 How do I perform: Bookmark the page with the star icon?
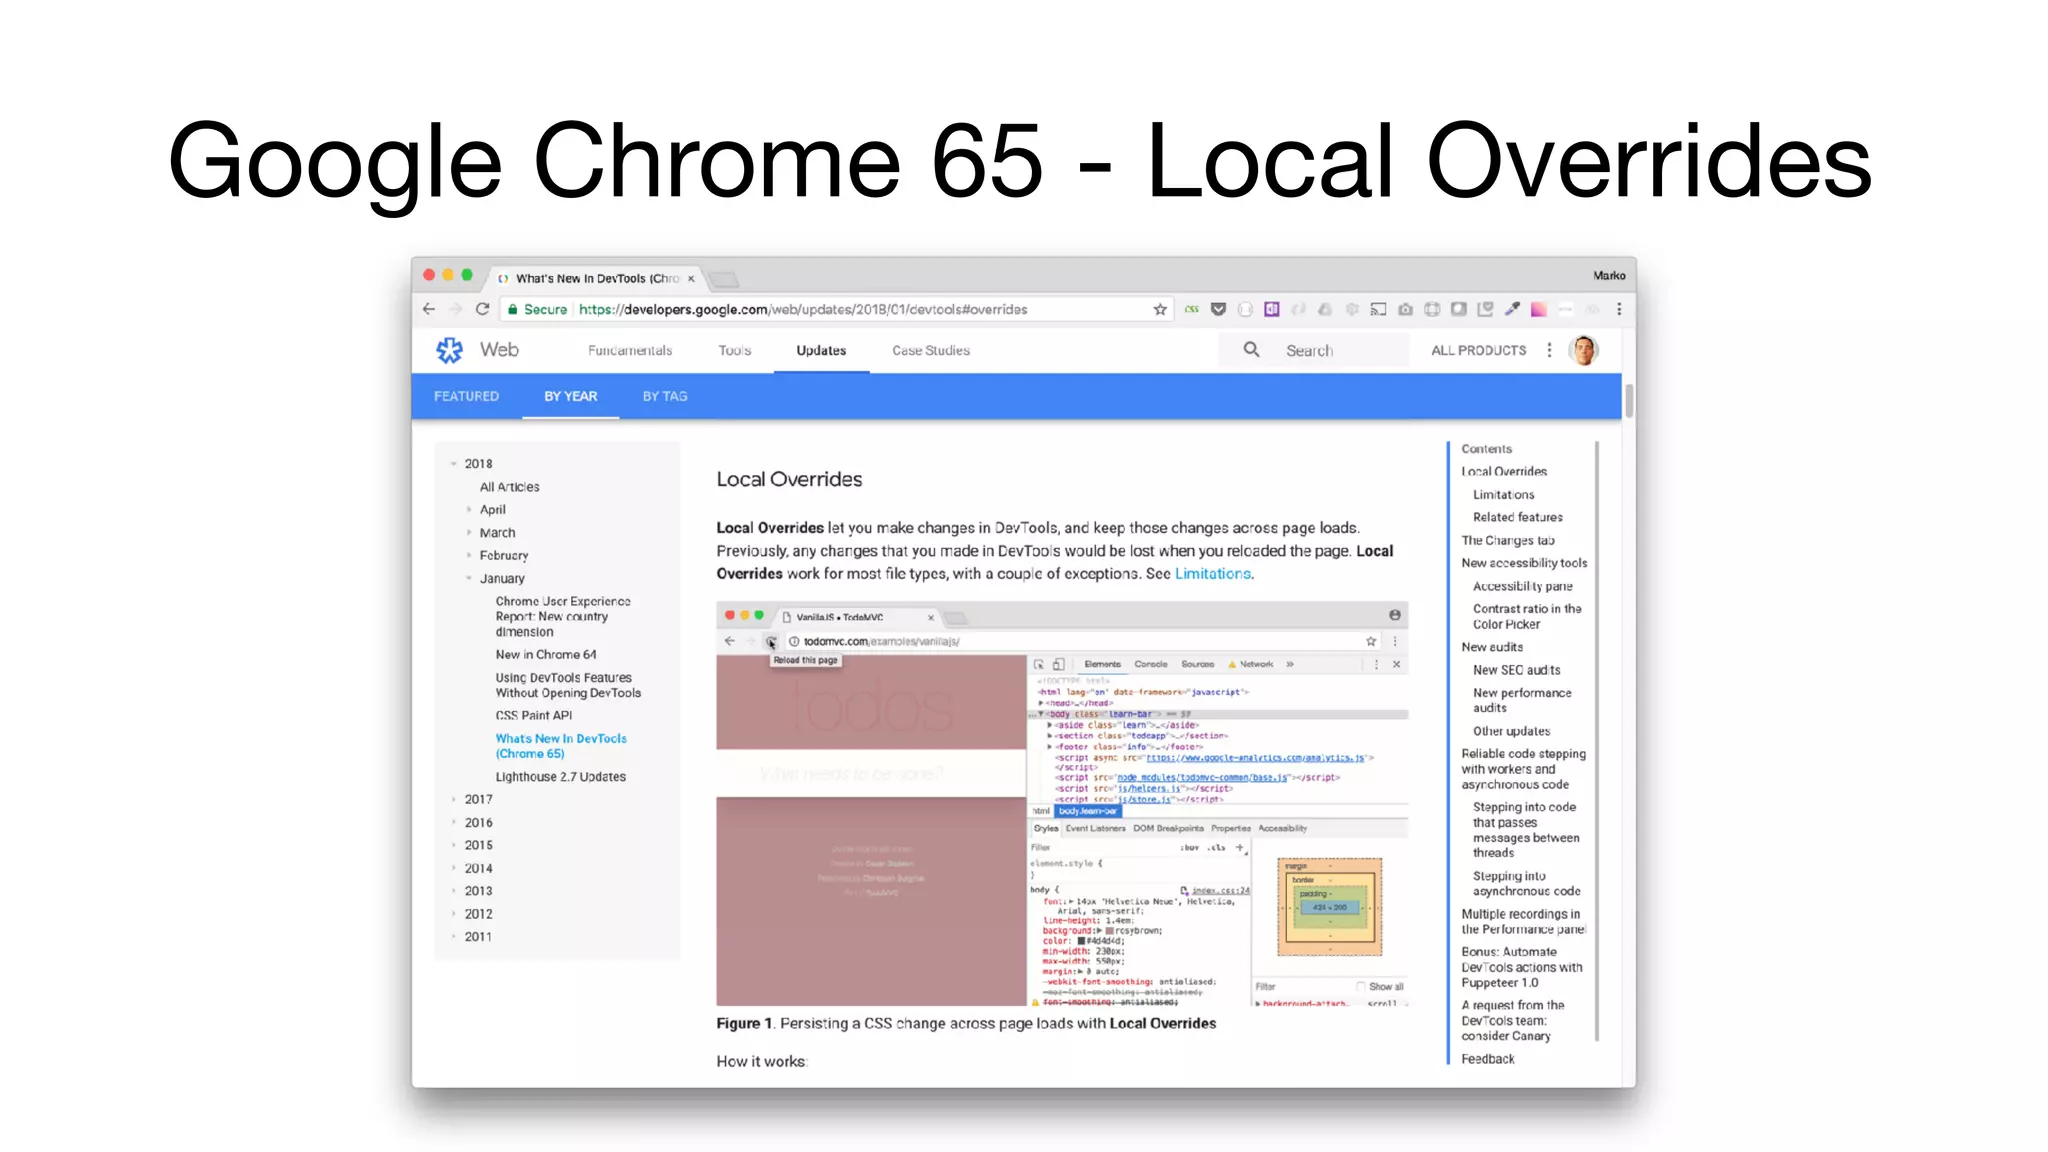1160,309
